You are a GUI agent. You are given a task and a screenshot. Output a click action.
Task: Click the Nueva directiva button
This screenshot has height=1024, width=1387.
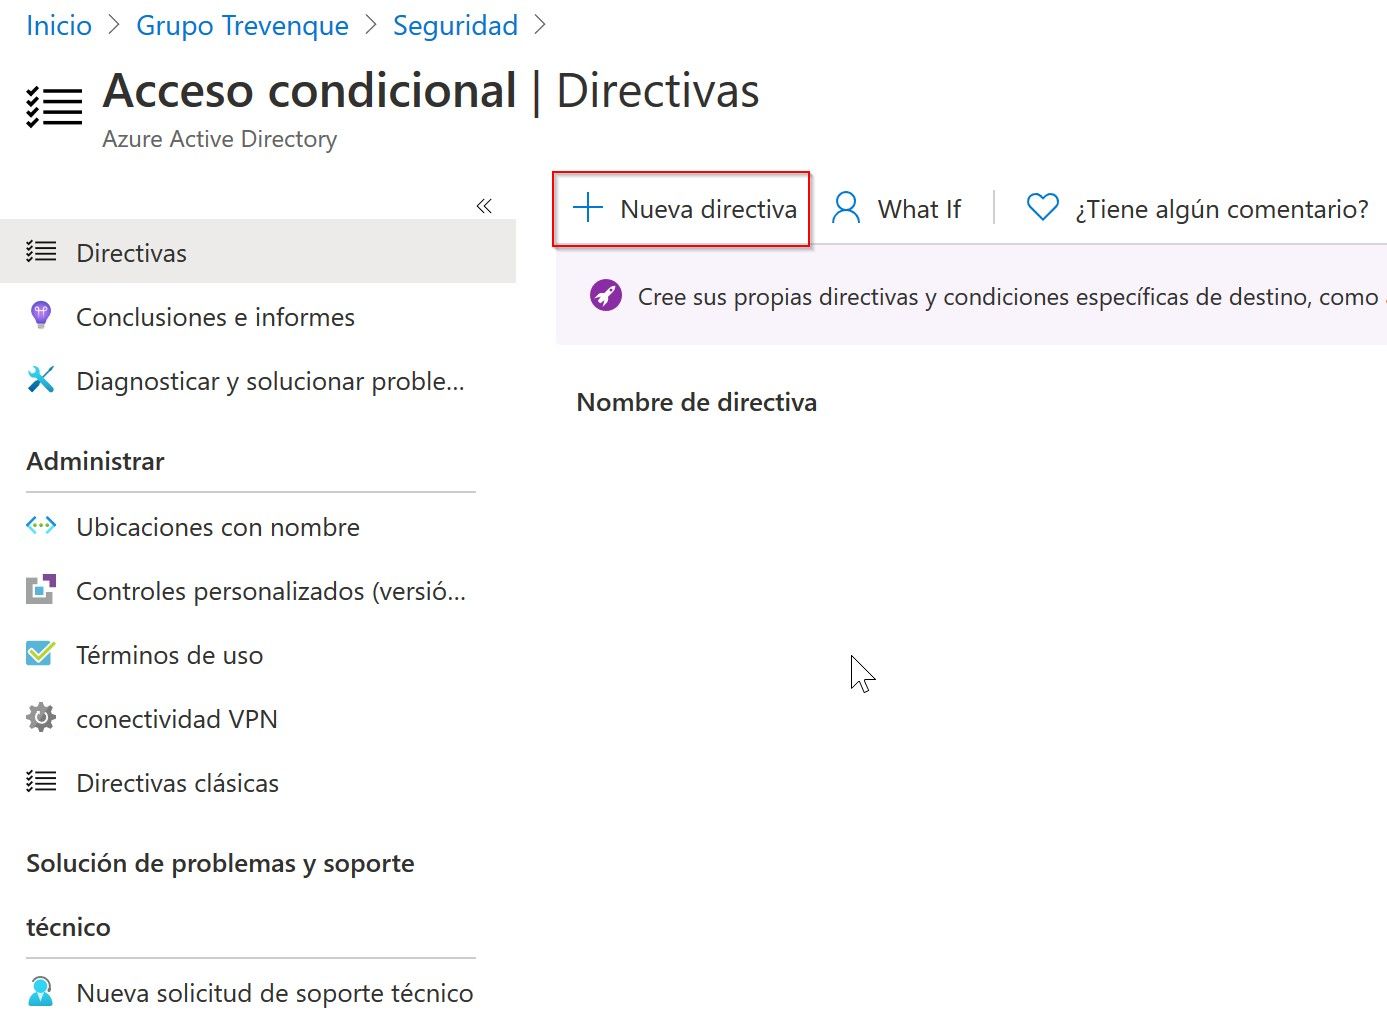tap(681, 208)
